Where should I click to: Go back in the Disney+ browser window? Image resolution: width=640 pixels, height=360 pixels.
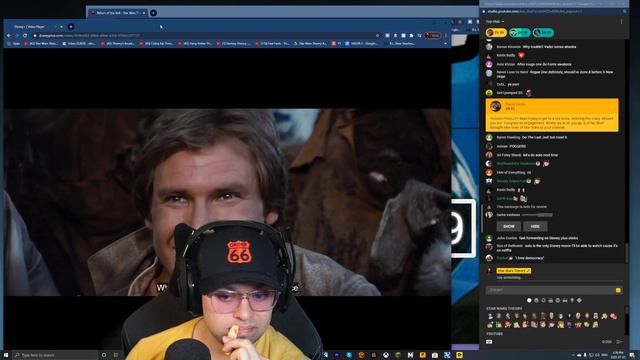9,36
